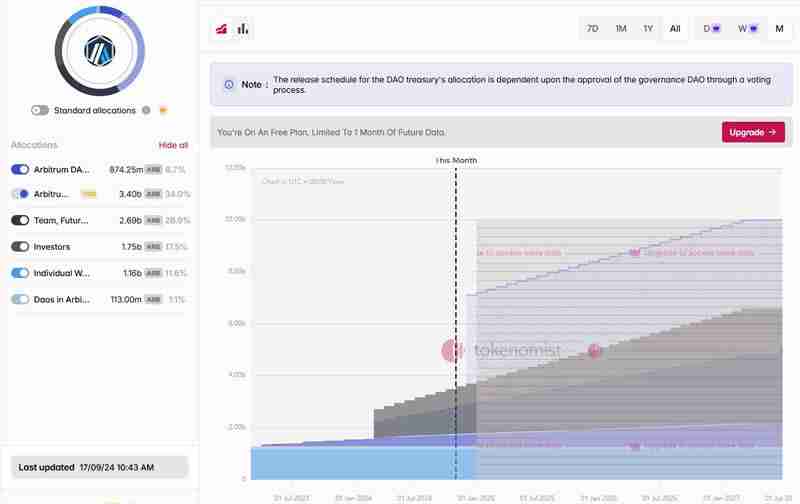Toggle the Individual W... allocation switch
The width and height of the screenshot is (800, 504).
pyautogui.click(x=20, y=273)
